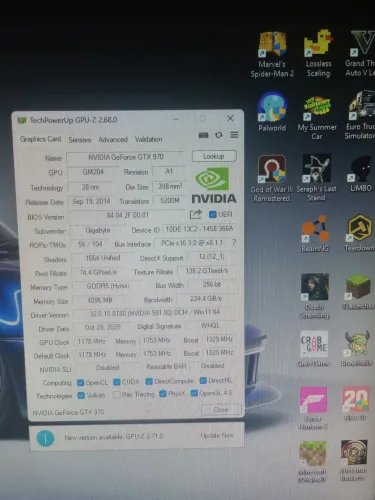
Task: Click the ROPs/TMUs 56 / 104 value
Action: click(x=90, y=244)
